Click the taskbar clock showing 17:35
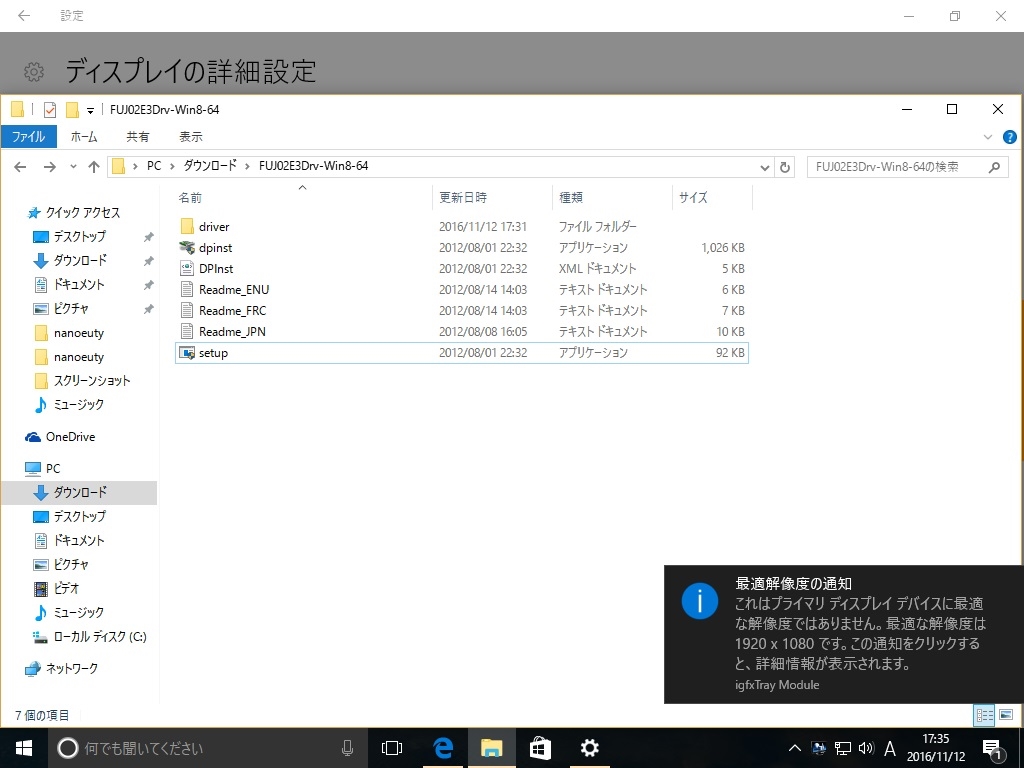The image size is (1024, 768). pos(936,748)
